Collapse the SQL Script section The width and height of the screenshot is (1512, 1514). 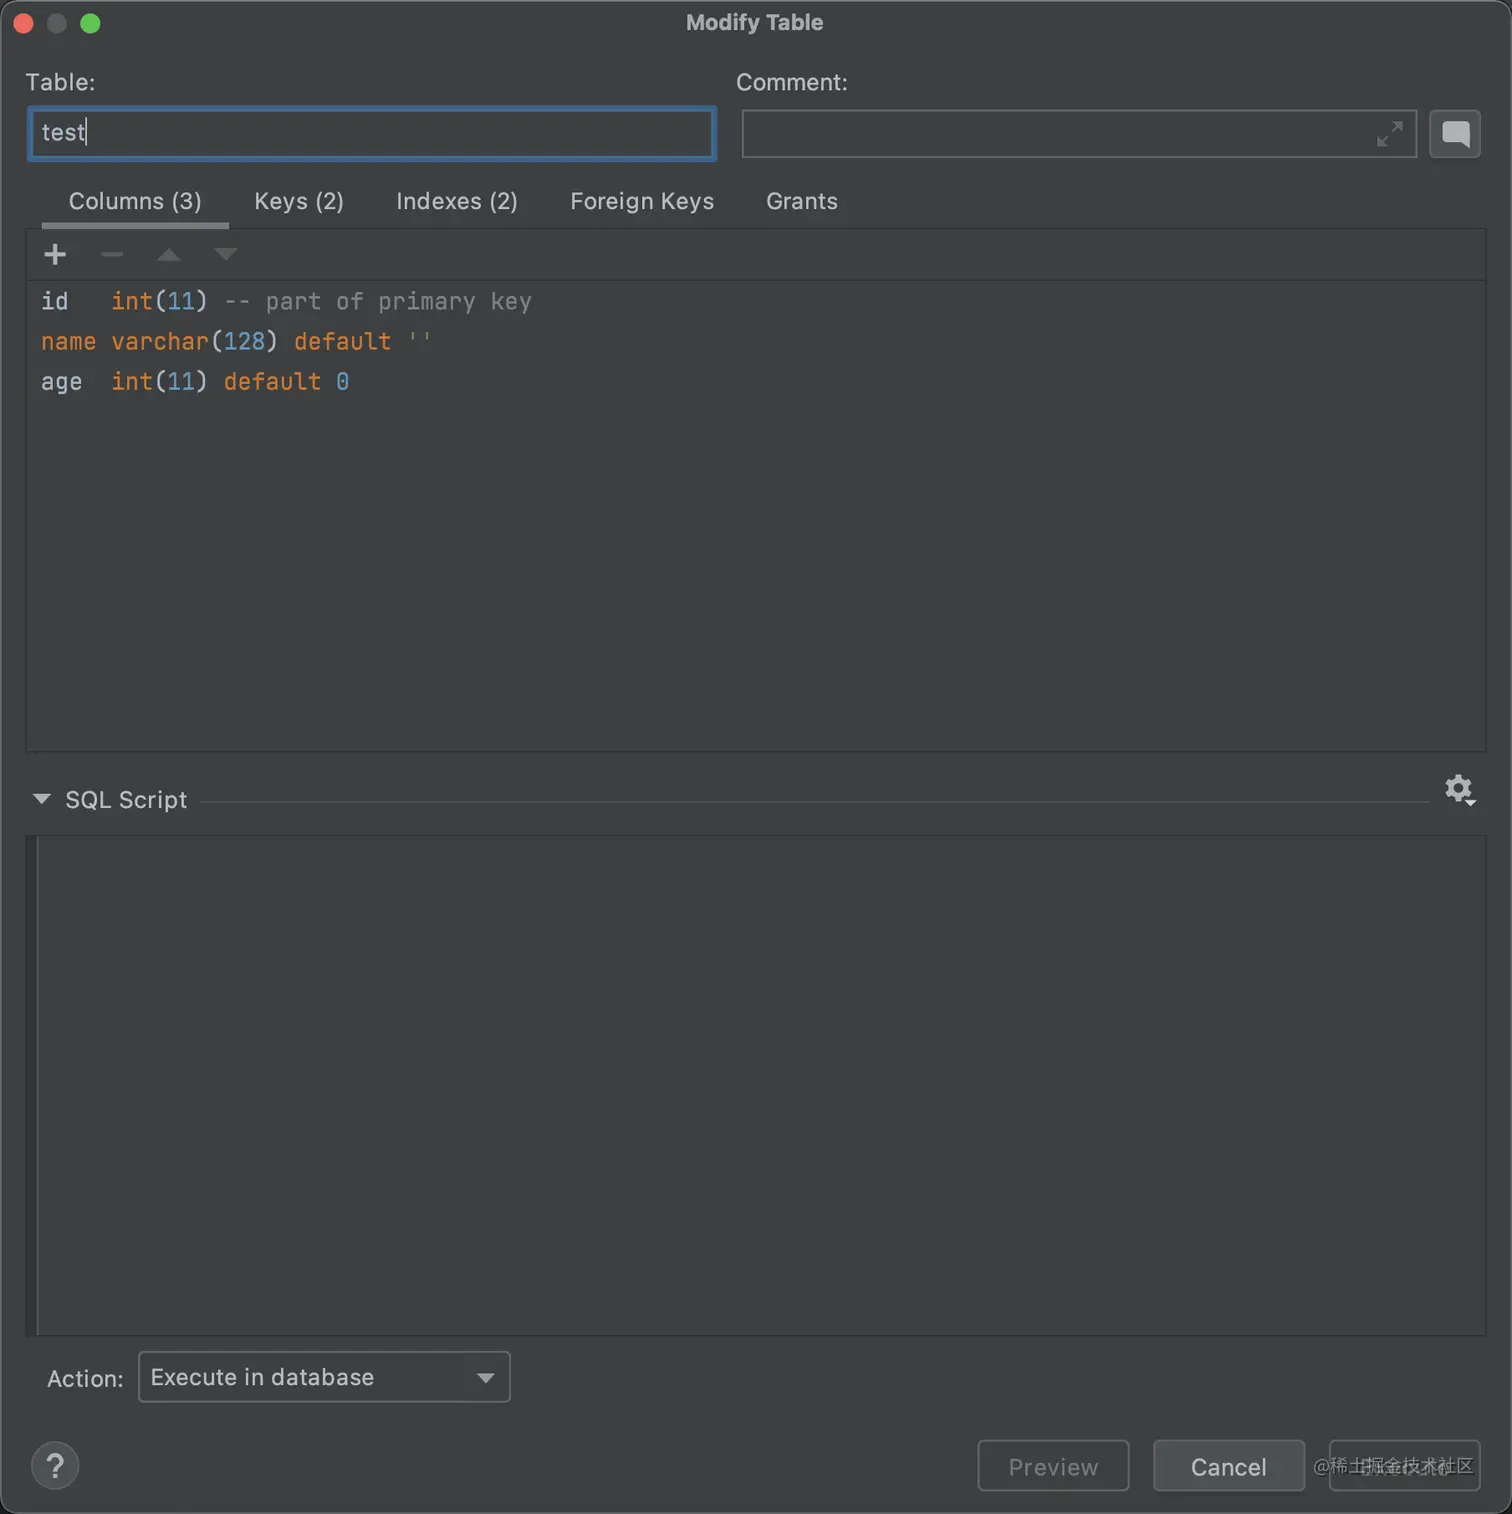point(42,799)
